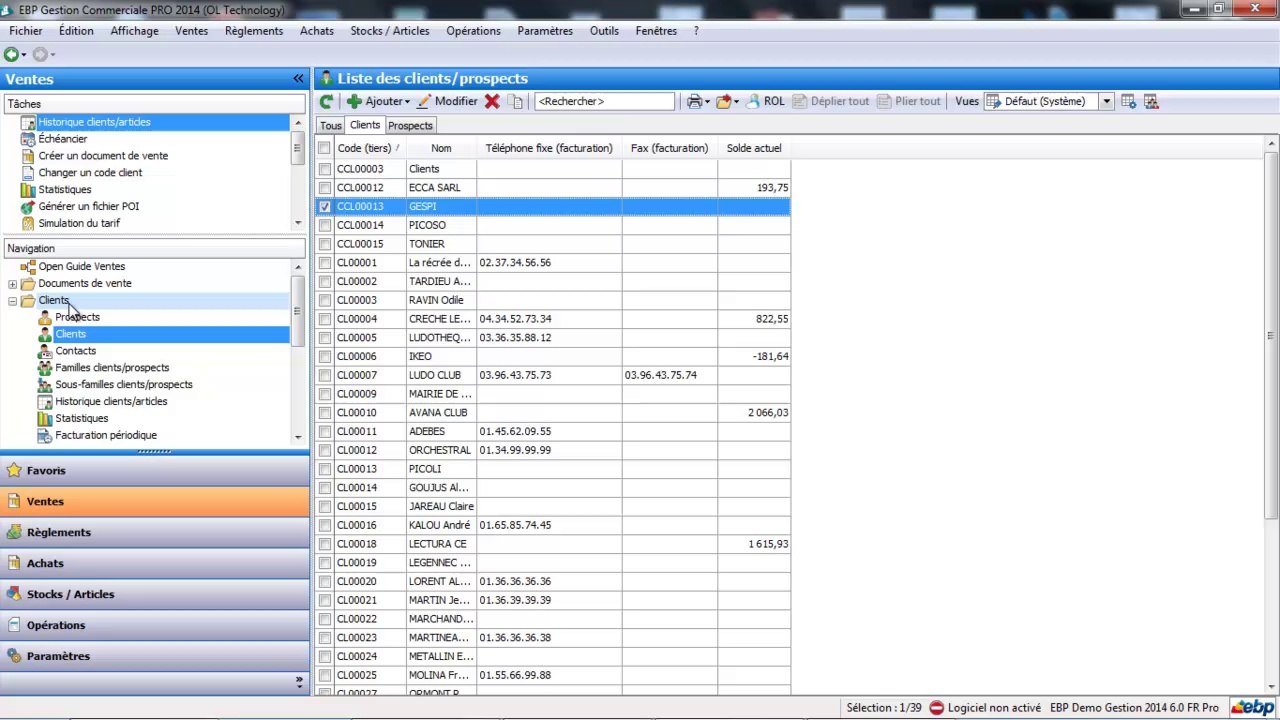Open Familles clients/prospects in navigation
This screenshot has height=720, width=1280.
tap(112, 368)
